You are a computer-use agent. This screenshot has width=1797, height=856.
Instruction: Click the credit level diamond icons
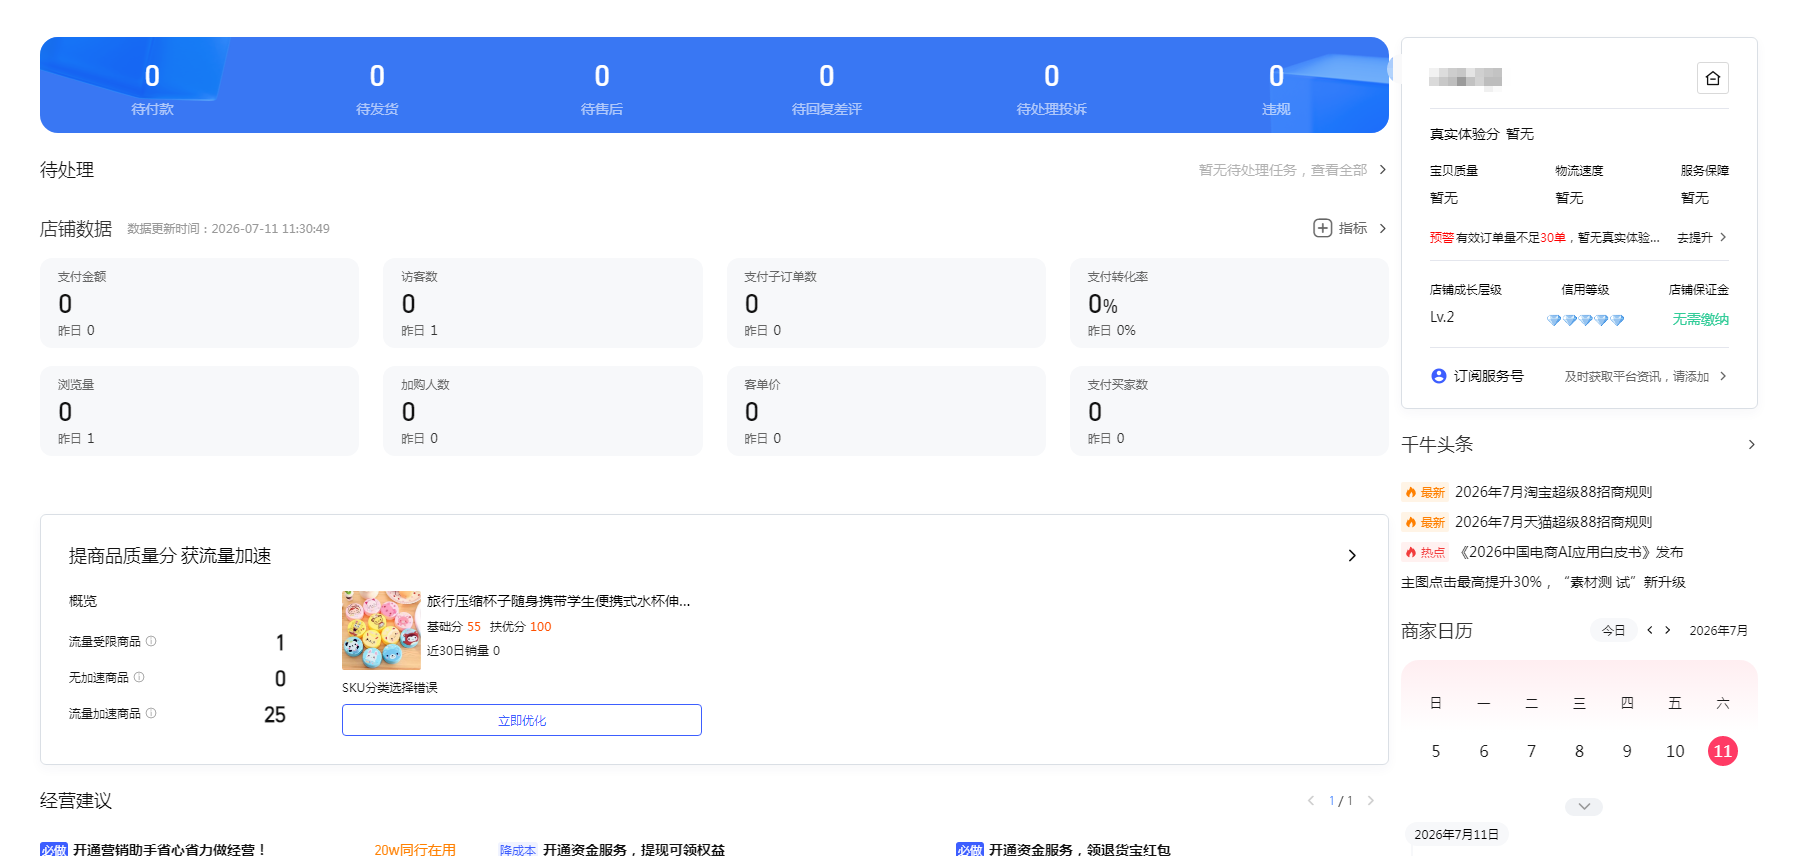[1585, 320]
